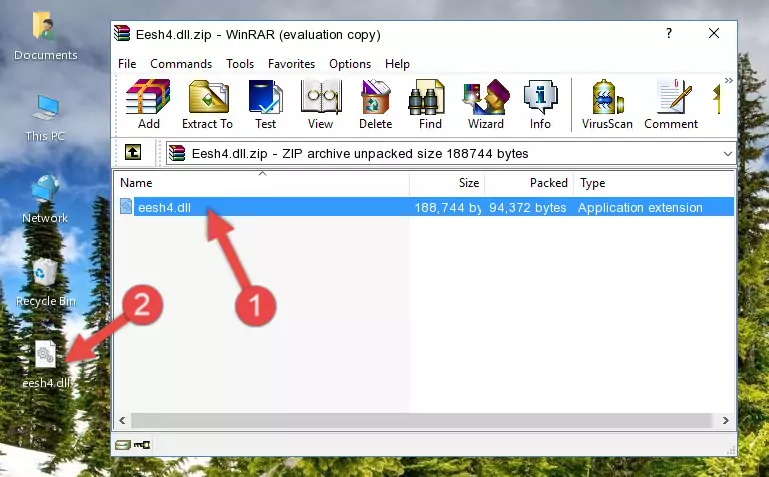Click the horizontal scrollbar thumb

pyautogui.click(x=421, y=421)
